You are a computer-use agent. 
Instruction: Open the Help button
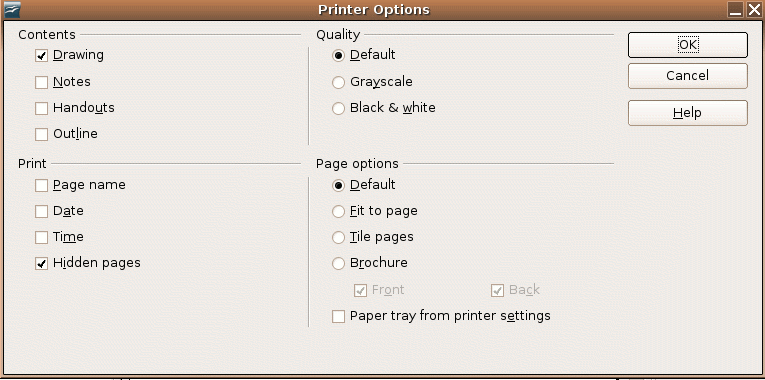pos(687,113)
